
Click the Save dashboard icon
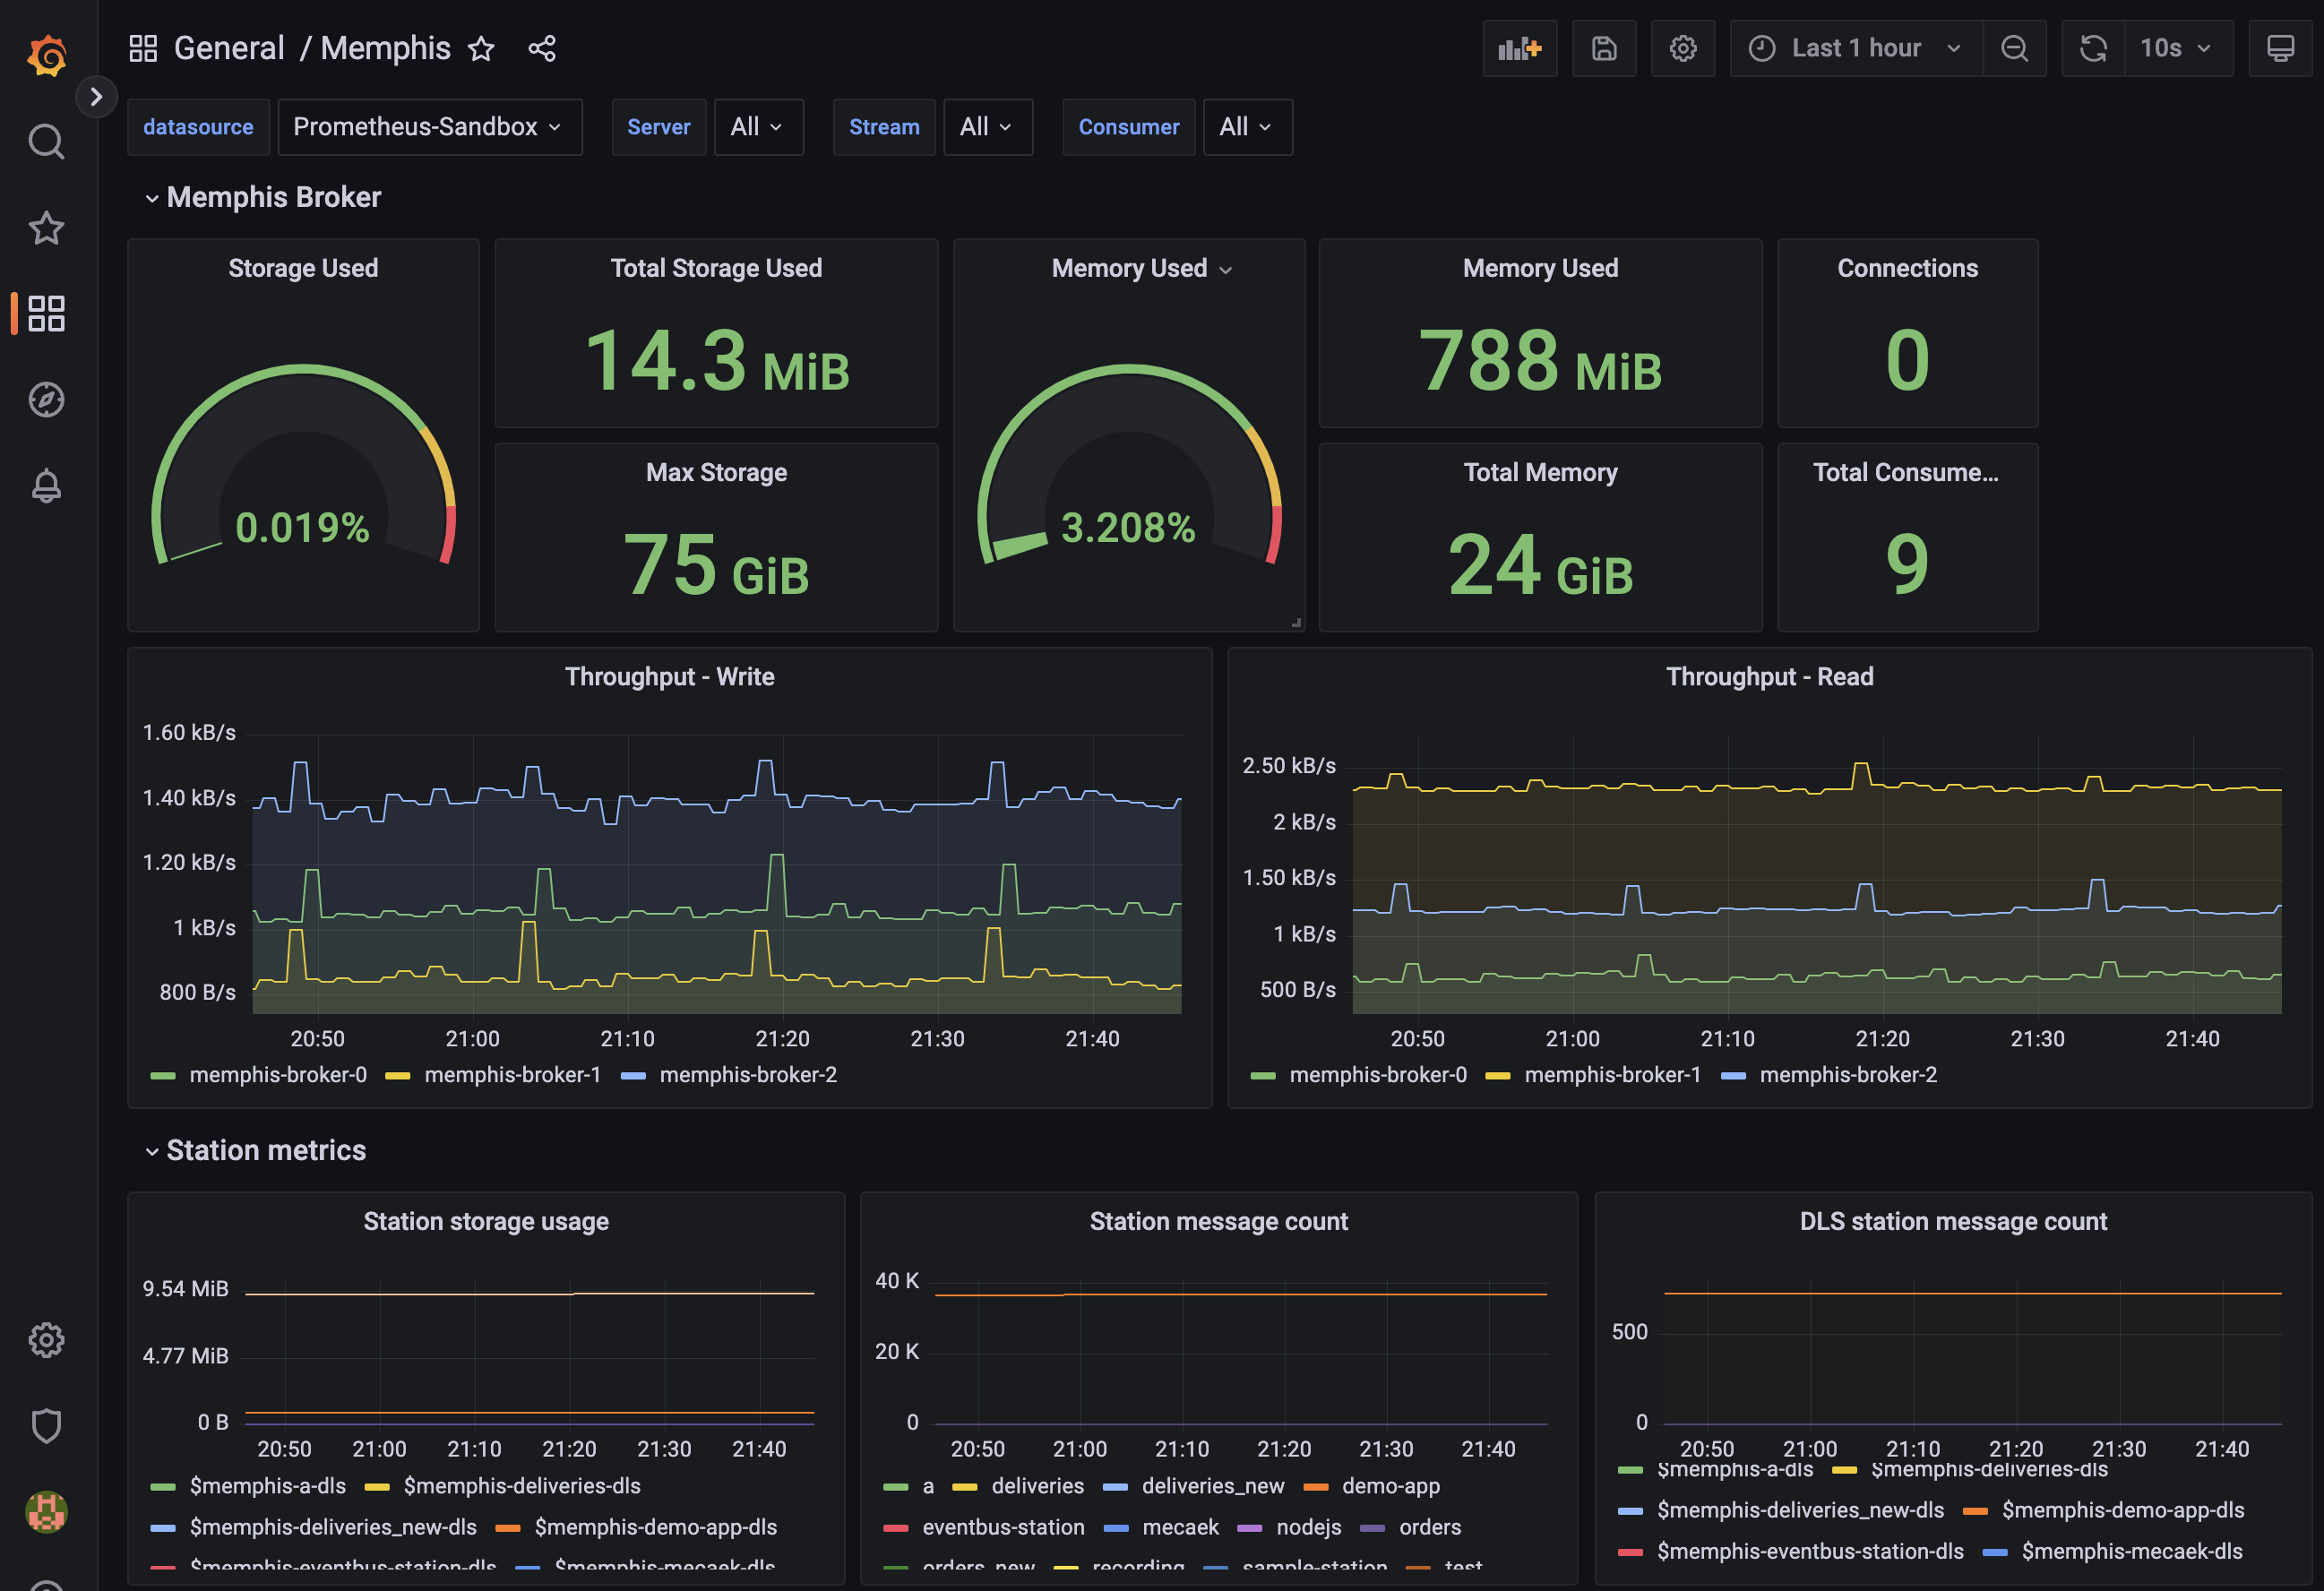click(1603, 48)
